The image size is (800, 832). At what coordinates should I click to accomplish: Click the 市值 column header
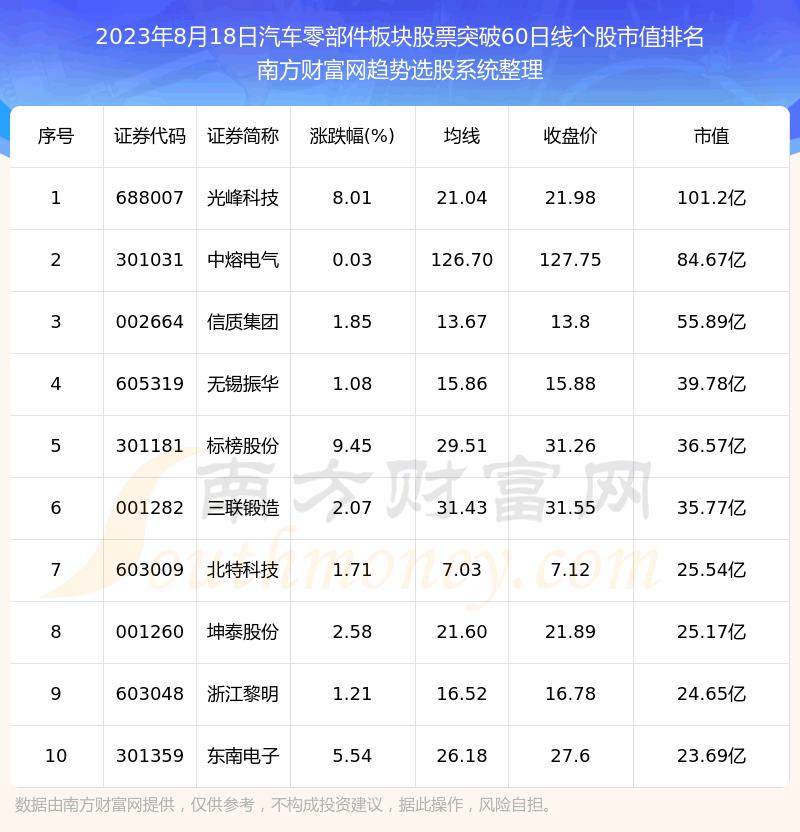[x=711, y=136]
